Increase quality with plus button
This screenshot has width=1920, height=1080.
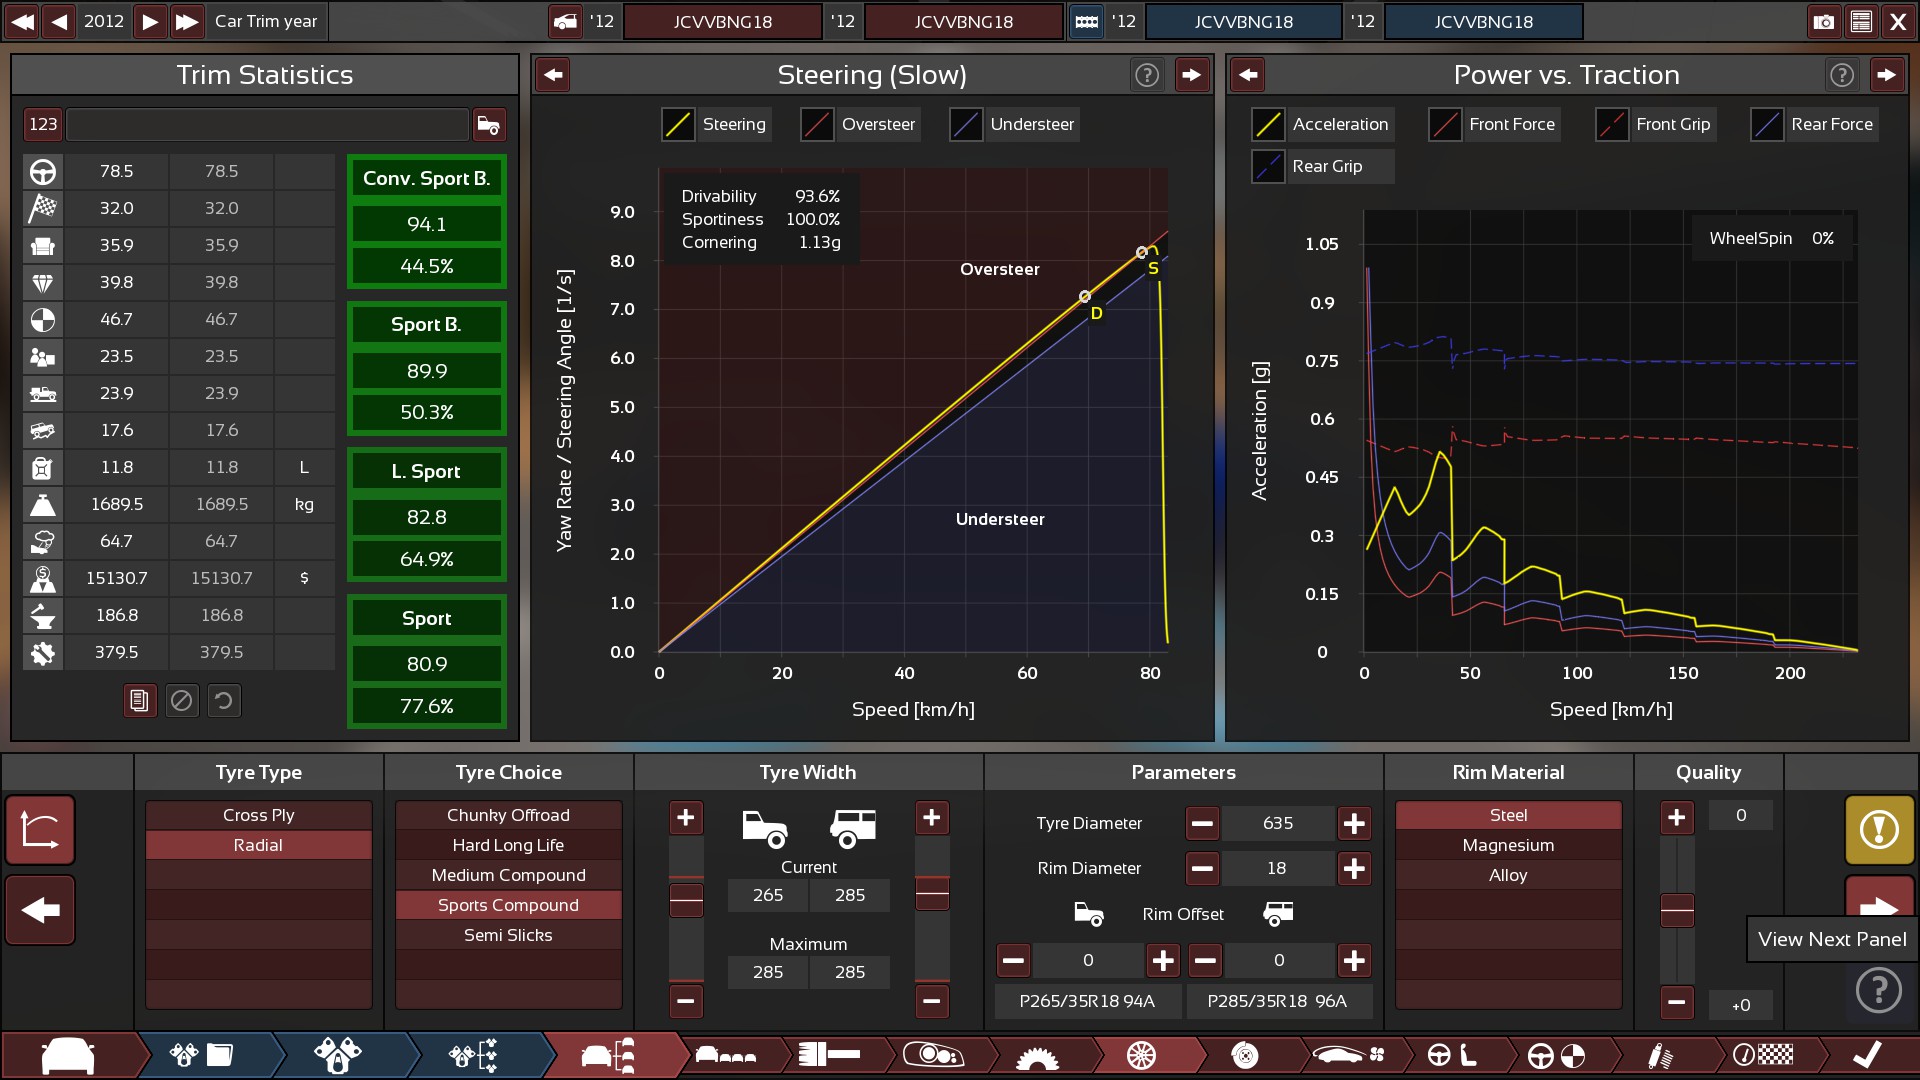[x=1677, y=818]
